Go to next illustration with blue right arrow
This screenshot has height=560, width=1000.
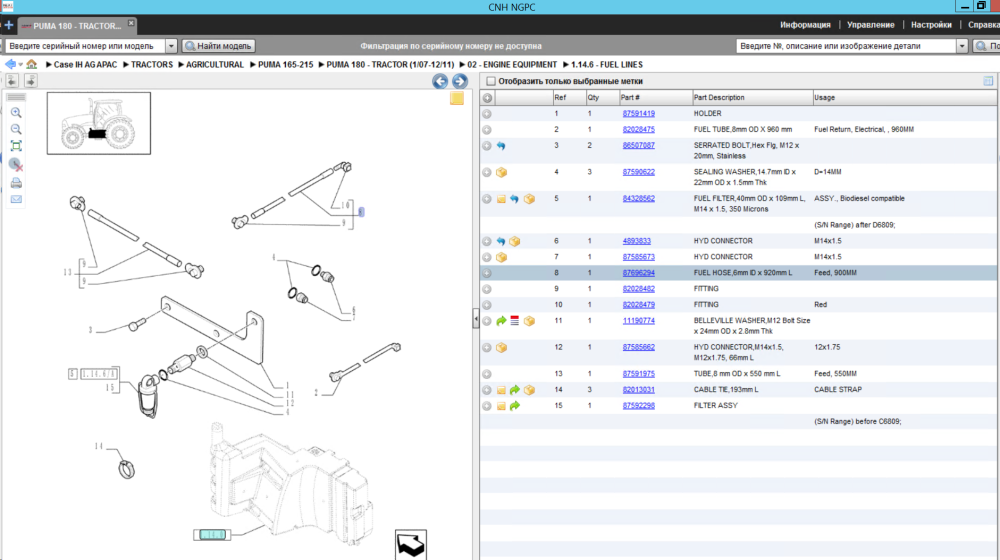459,81
